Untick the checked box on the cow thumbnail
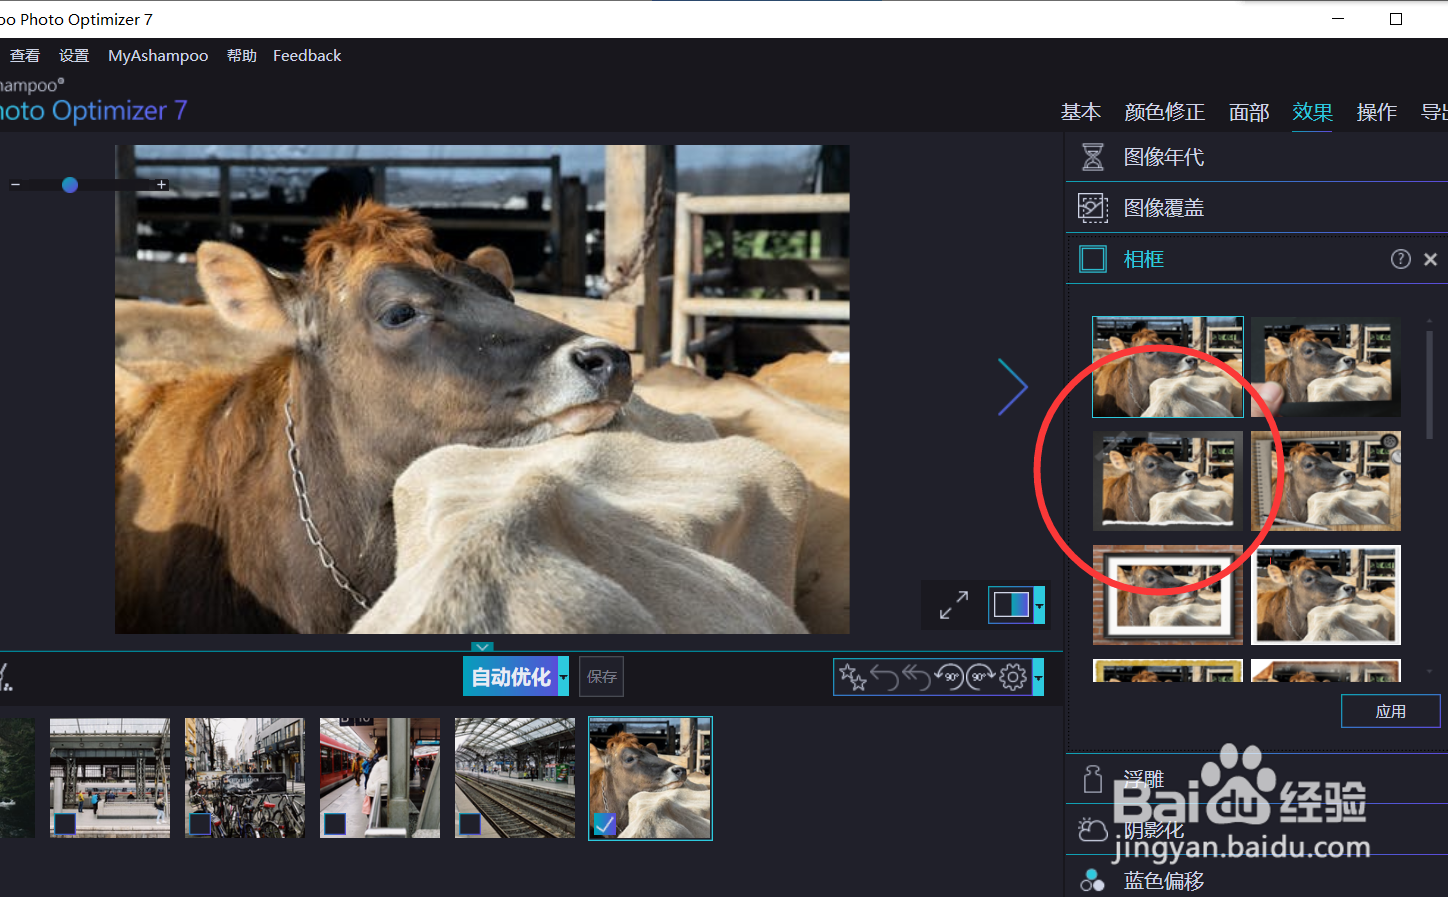The height and width of the screenshot is (897, 1448). [604, 824]
